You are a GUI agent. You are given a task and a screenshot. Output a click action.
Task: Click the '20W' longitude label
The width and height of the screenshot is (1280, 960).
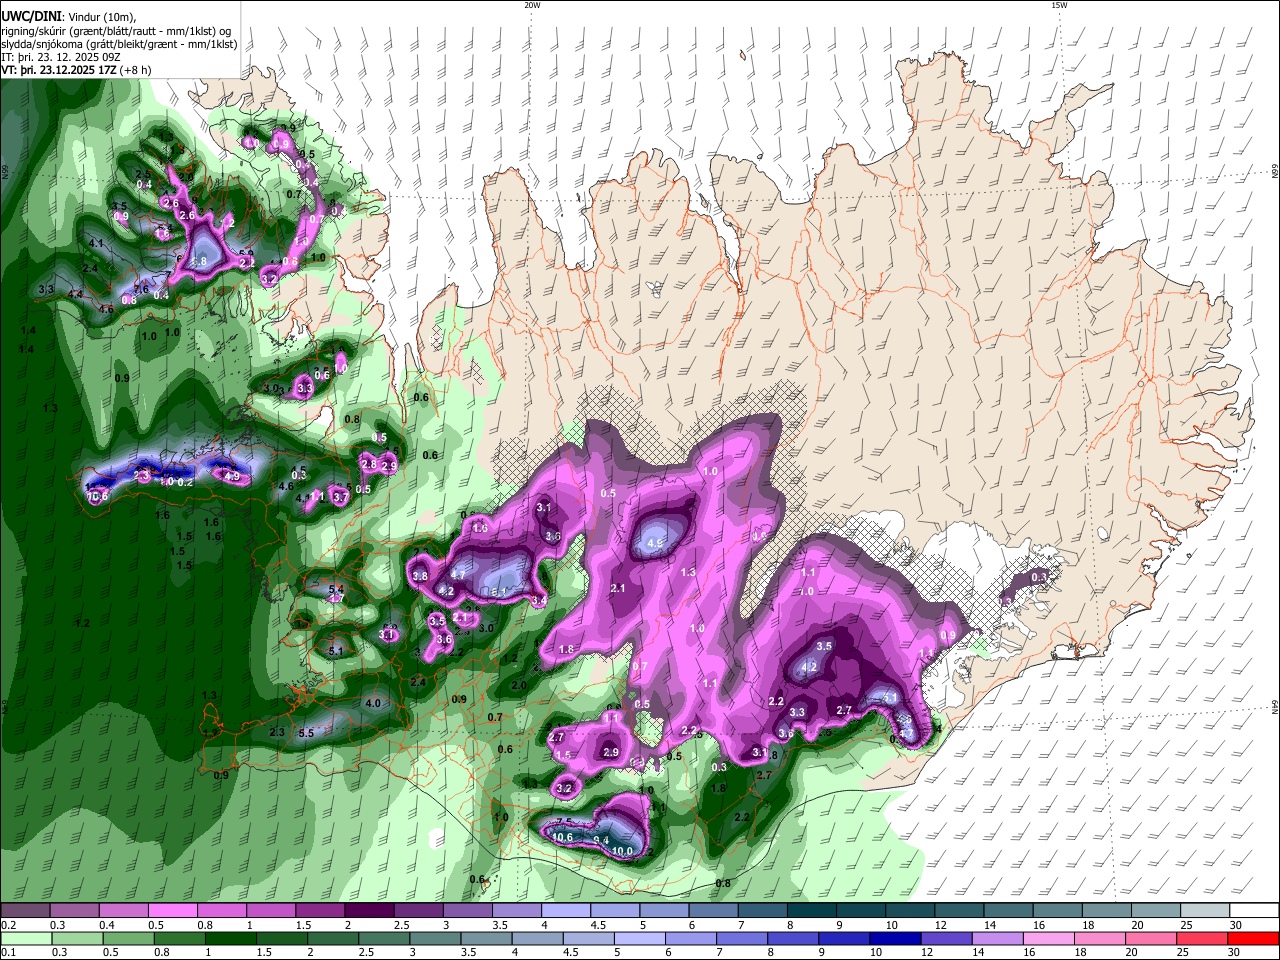(532, 5)
